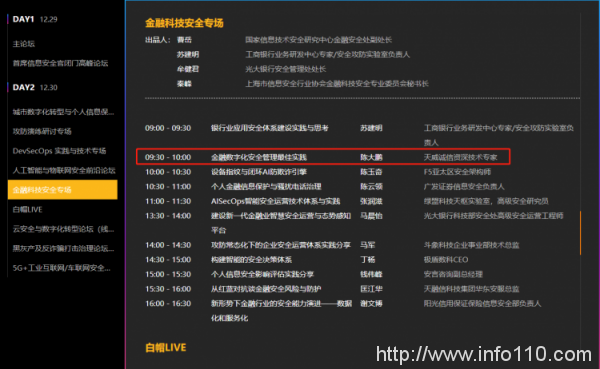
Task: Click the 09:30 - 10:00 time slot
Action: point(168,157)
